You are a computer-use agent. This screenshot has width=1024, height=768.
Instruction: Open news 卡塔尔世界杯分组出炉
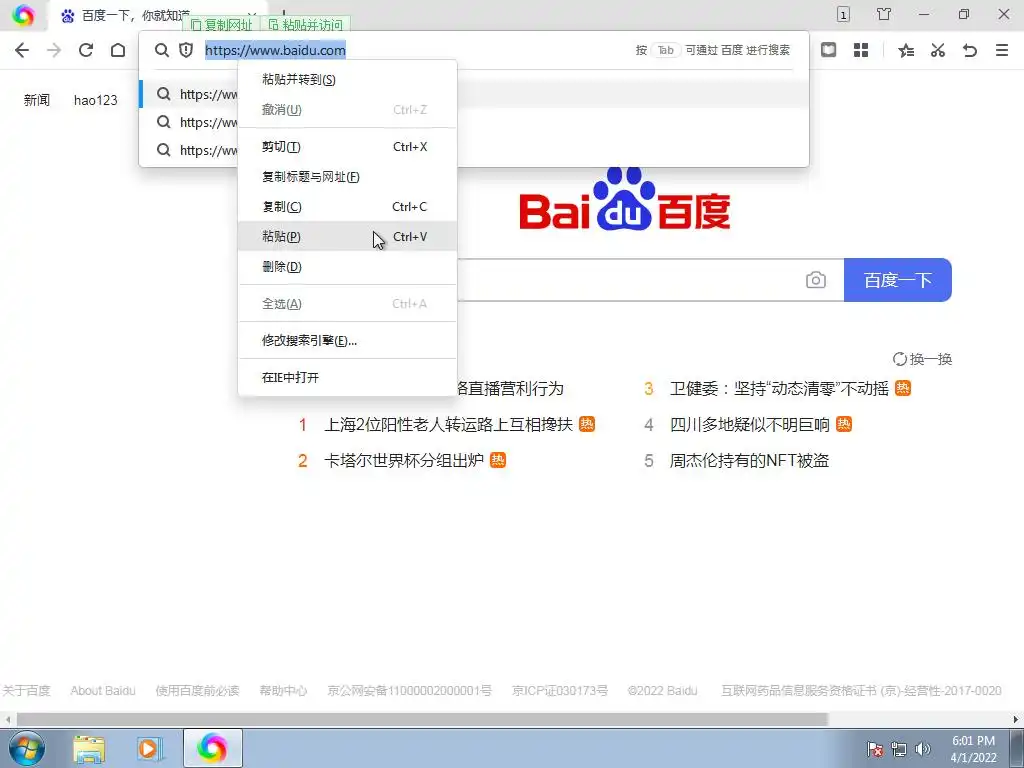coord(404,460)
